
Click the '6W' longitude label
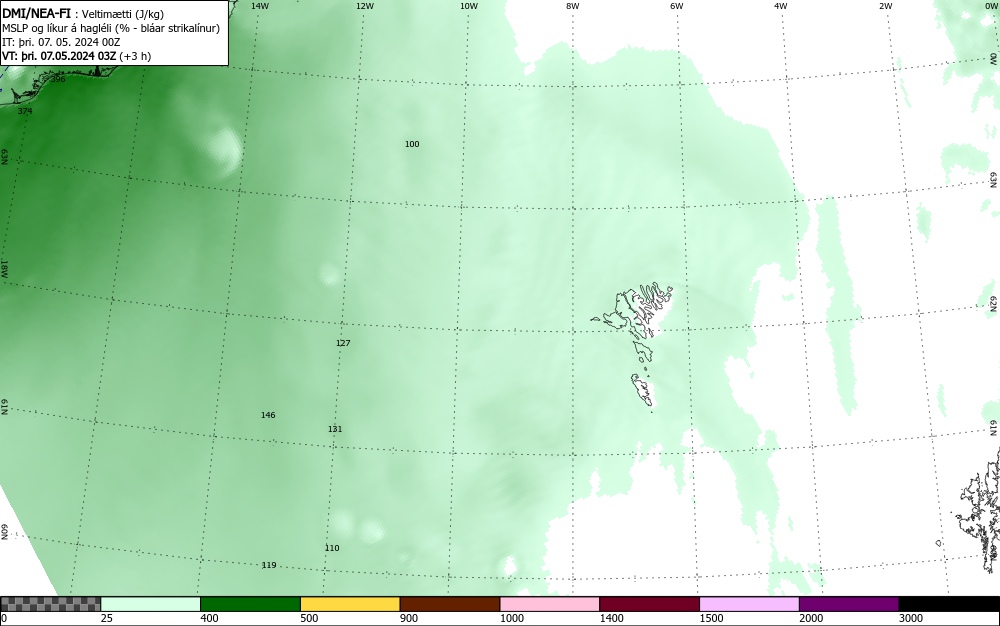[677, 6]
